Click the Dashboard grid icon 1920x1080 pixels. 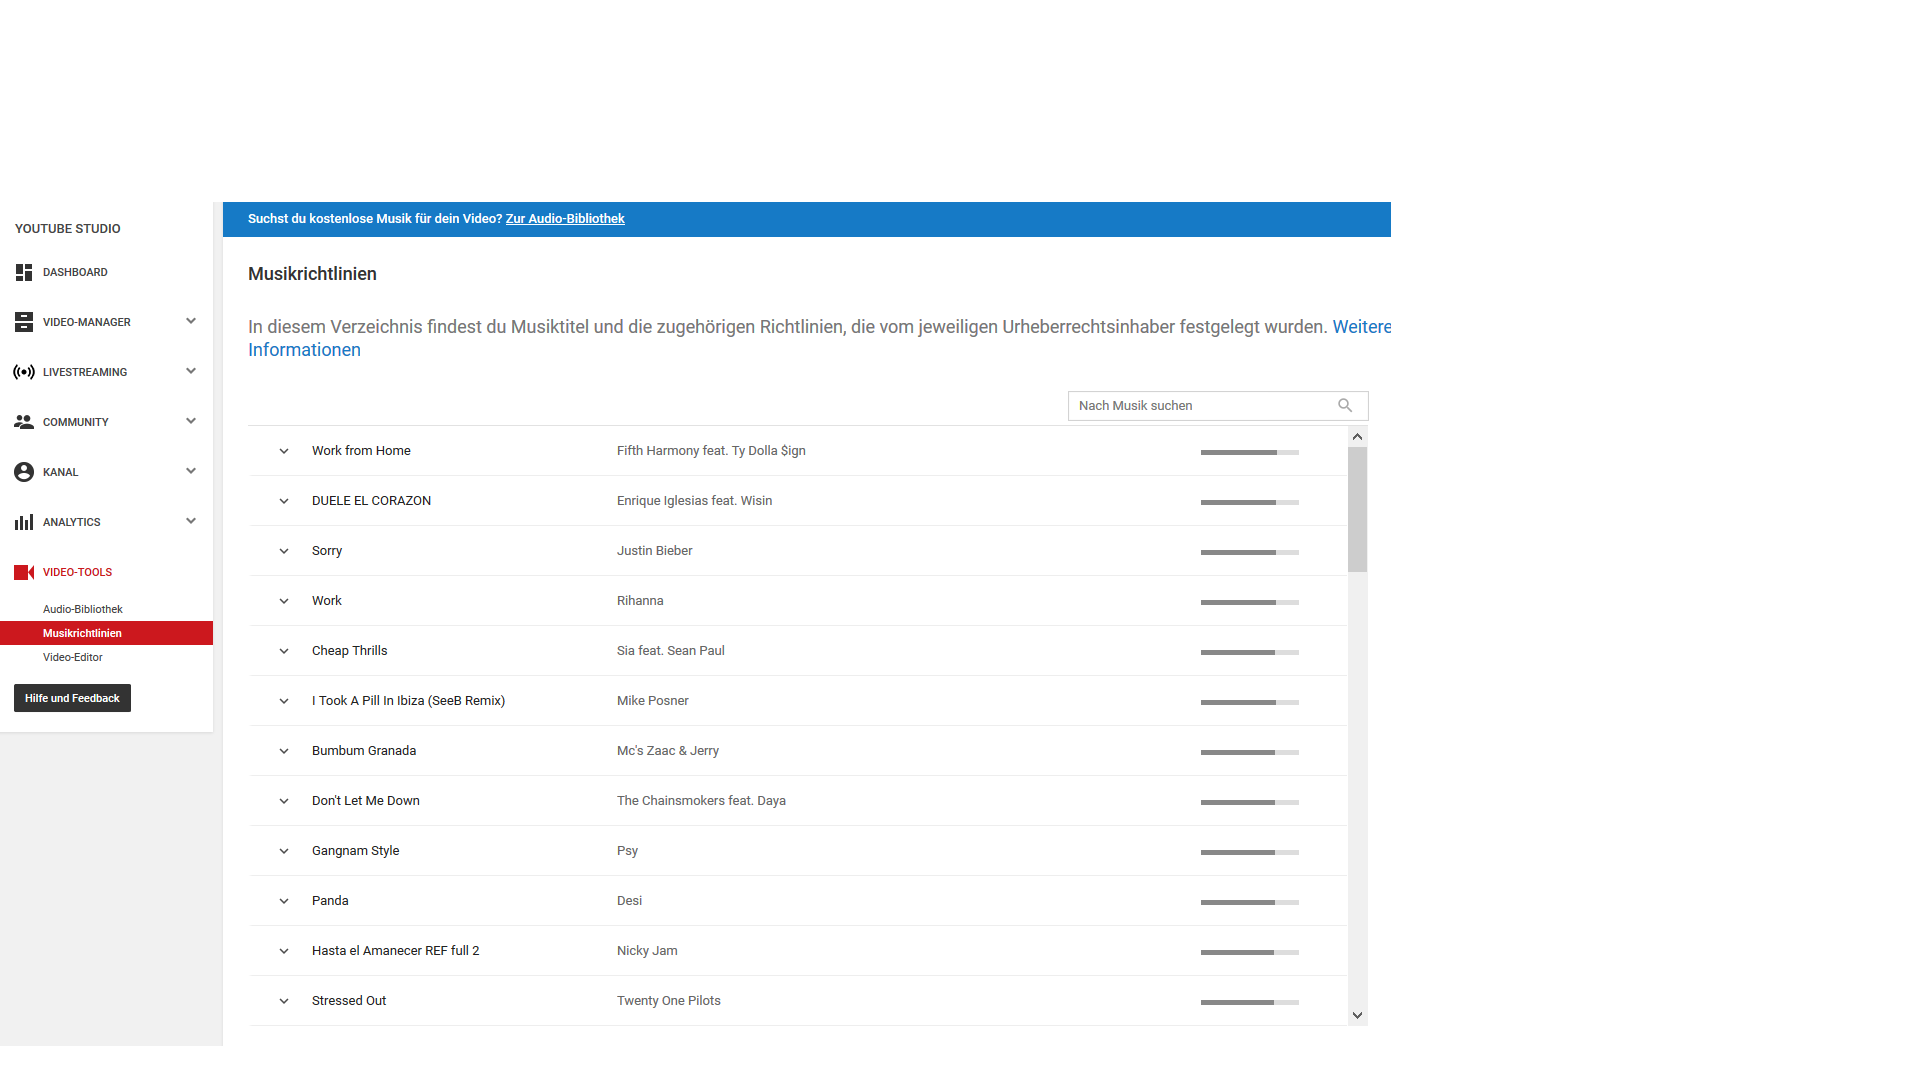pos(24,272)
